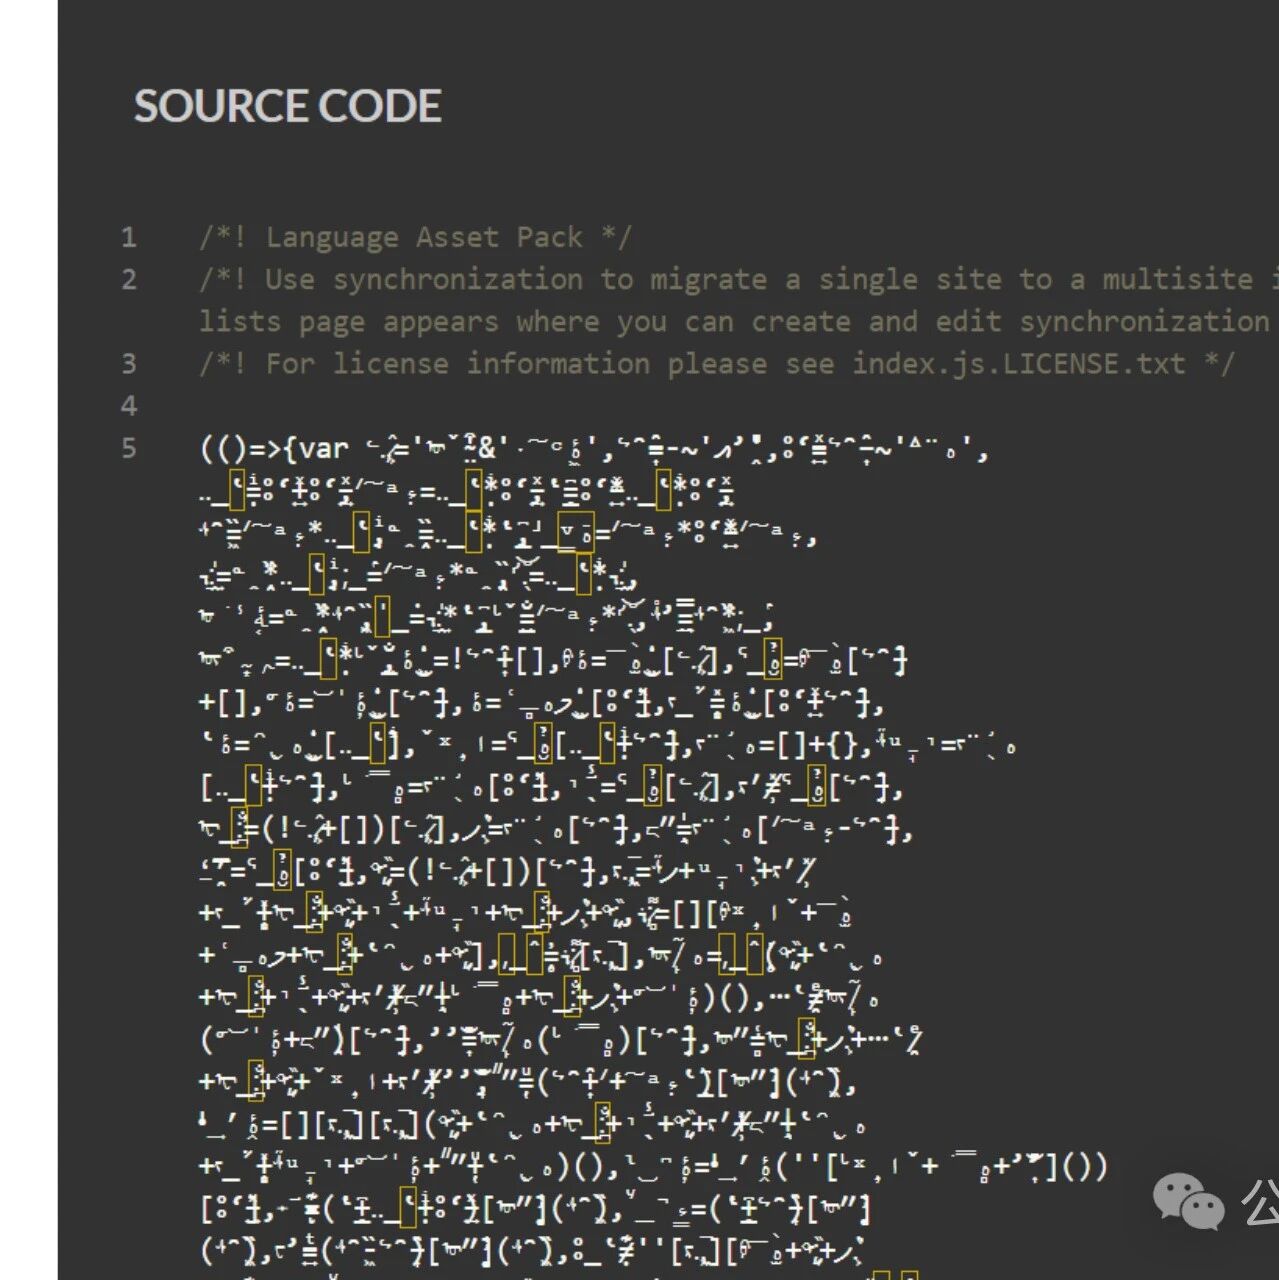
Task: Select line number 1 in gutter
Action: 129,238
